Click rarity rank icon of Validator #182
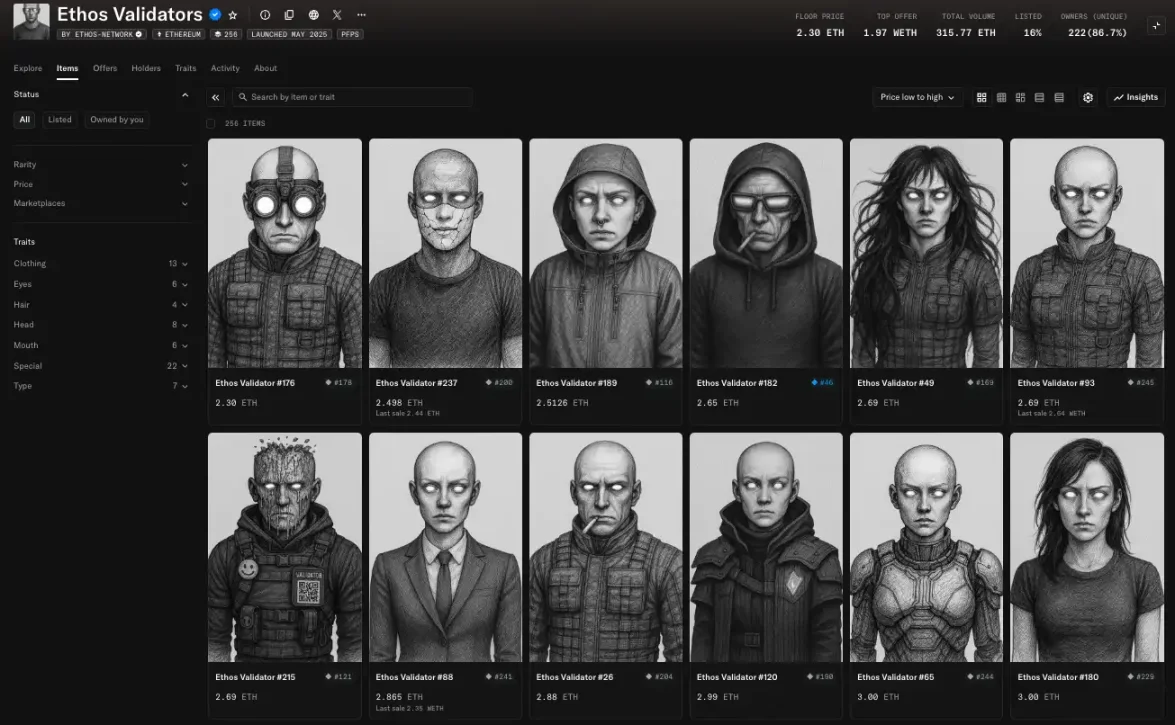The image size is (1175, 725). point(815,382)
